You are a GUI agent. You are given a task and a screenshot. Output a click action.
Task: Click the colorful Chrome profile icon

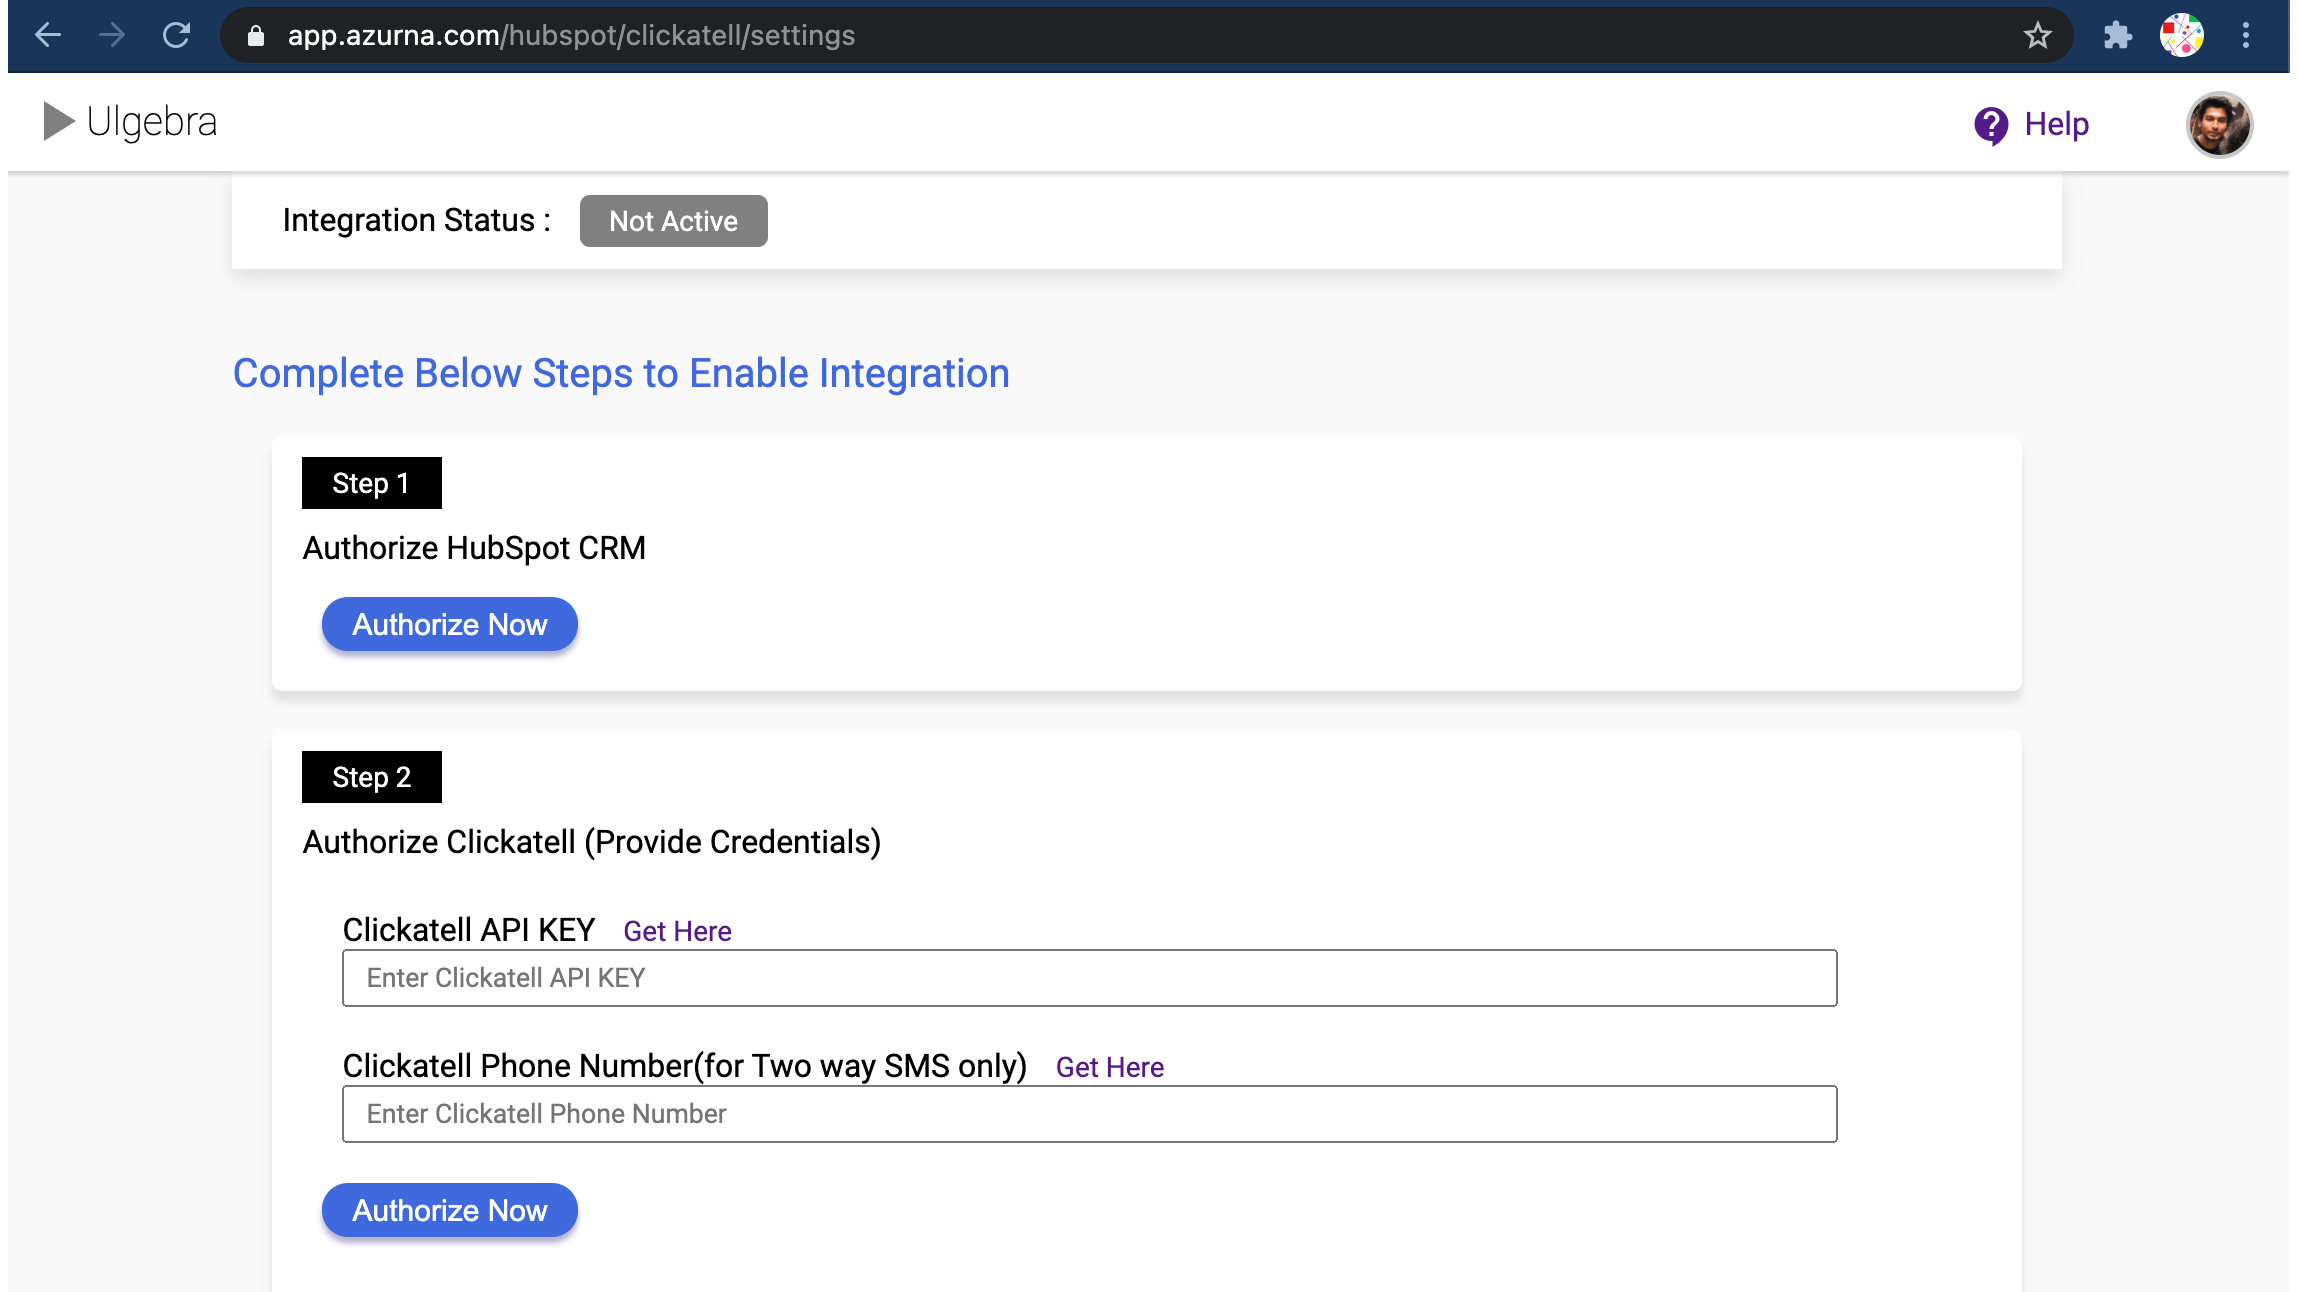[x=2181, y=36]
